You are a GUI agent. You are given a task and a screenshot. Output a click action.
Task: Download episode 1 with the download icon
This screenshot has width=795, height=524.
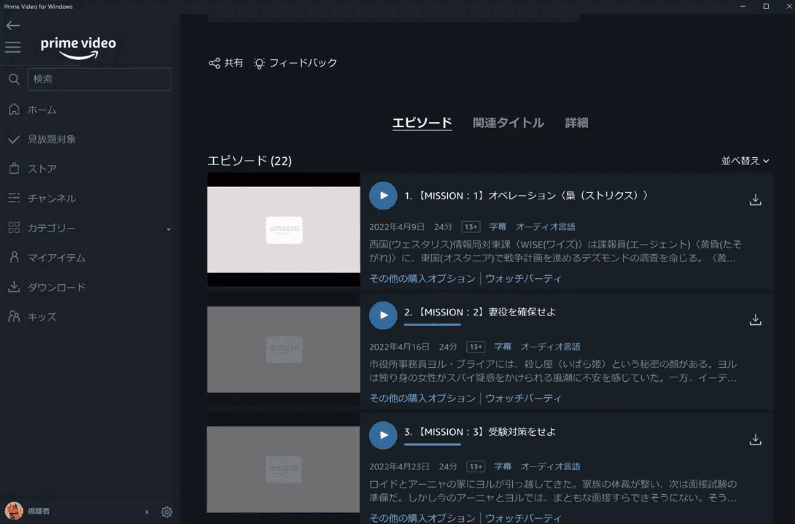(x=755, y=199)
